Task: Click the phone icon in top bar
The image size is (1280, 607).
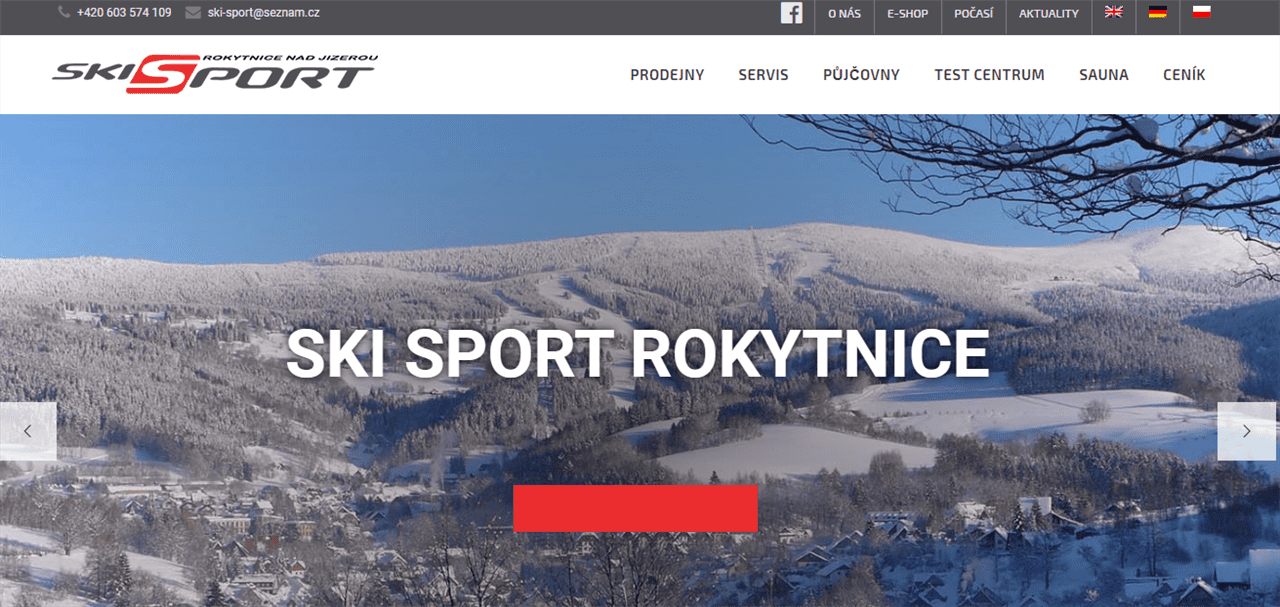Action: (x=64, y=12)
